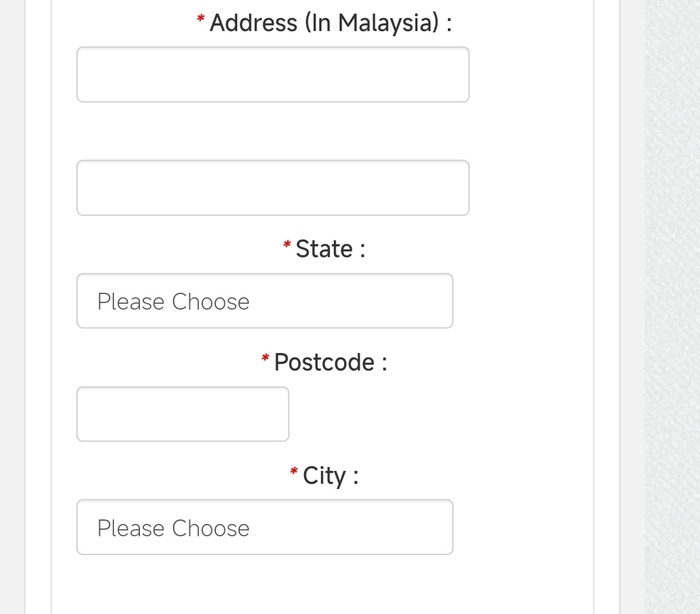Click blank gap between the two address fields
The image size is (700, 614).
tap(272, 132)
